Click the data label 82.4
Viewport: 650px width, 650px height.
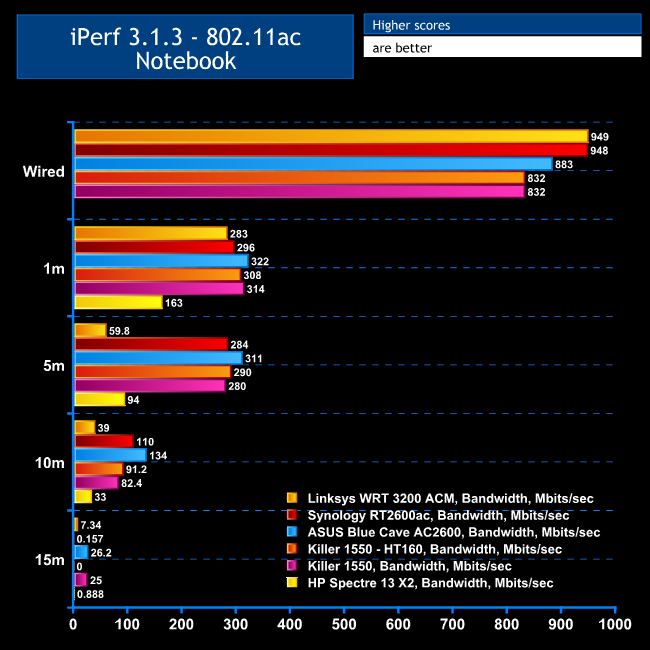[x=131, y=483]
